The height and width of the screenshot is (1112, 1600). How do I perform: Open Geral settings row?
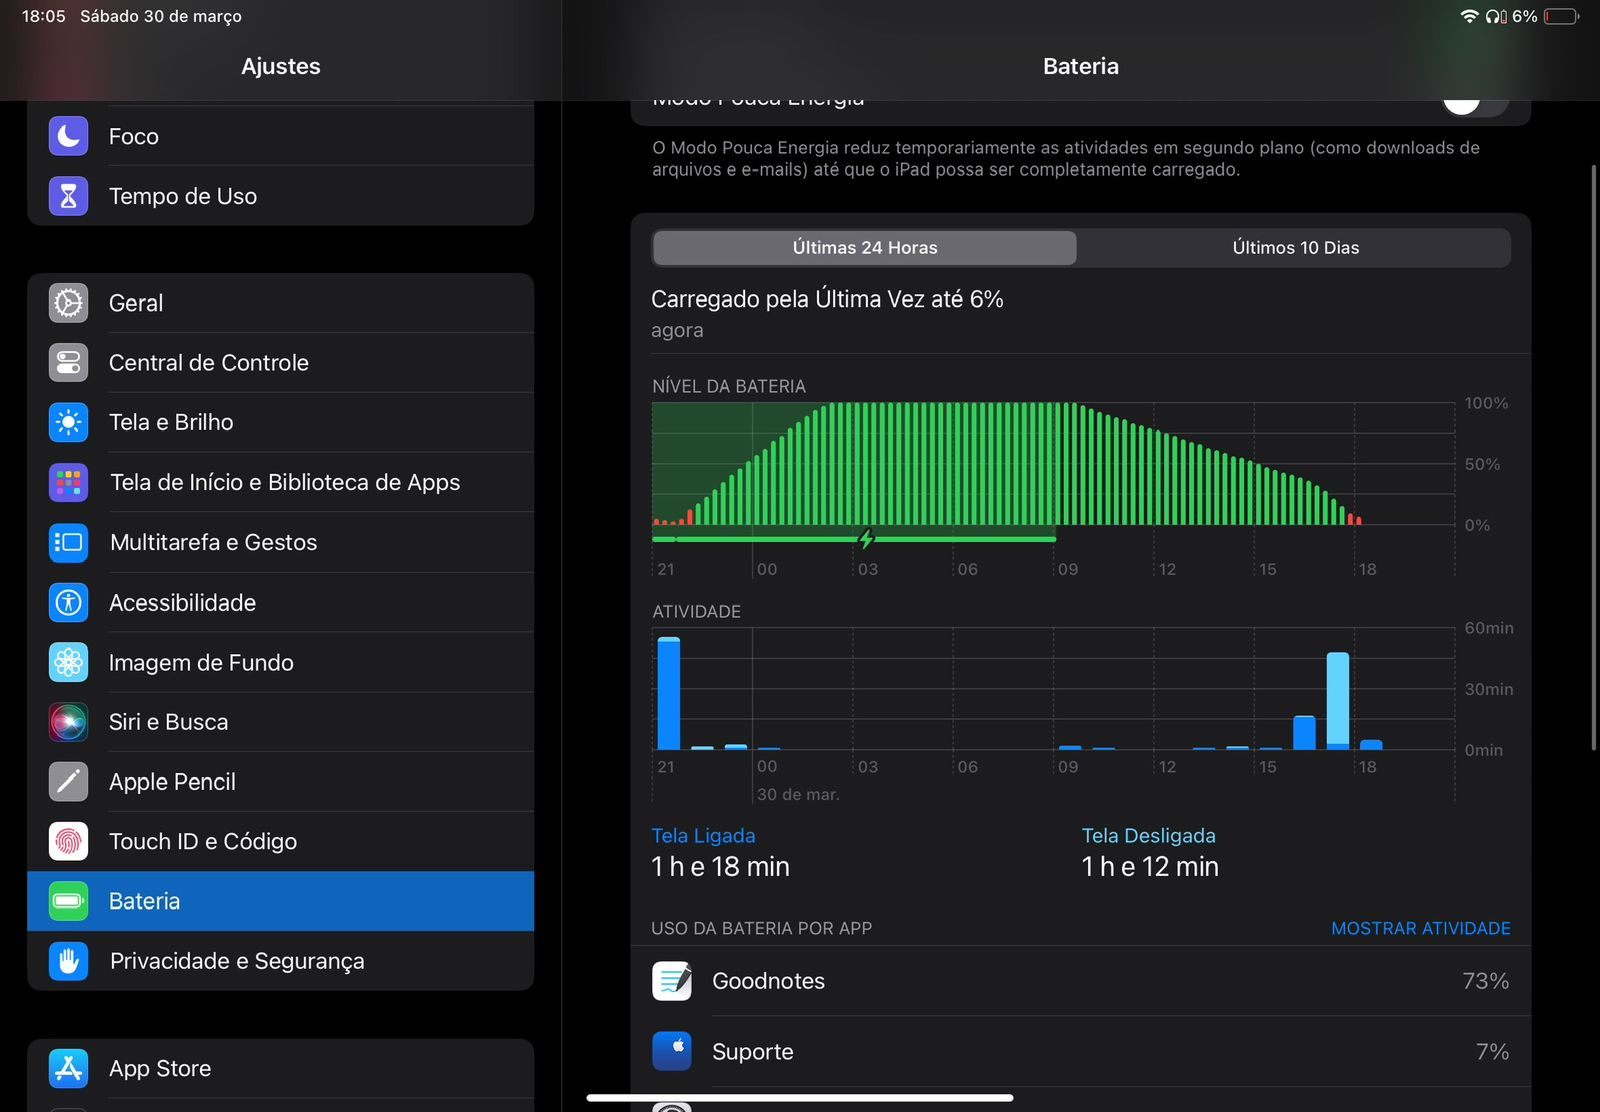click(281, 303)
